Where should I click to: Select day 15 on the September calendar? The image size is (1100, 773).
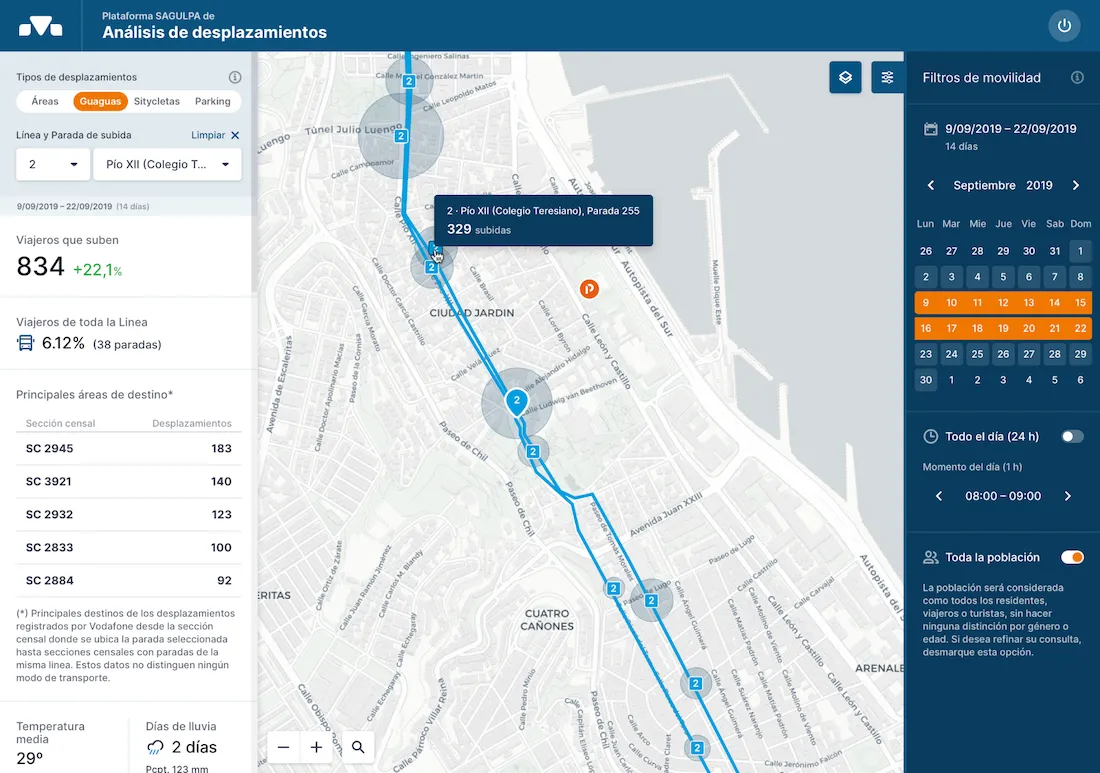1080,302
